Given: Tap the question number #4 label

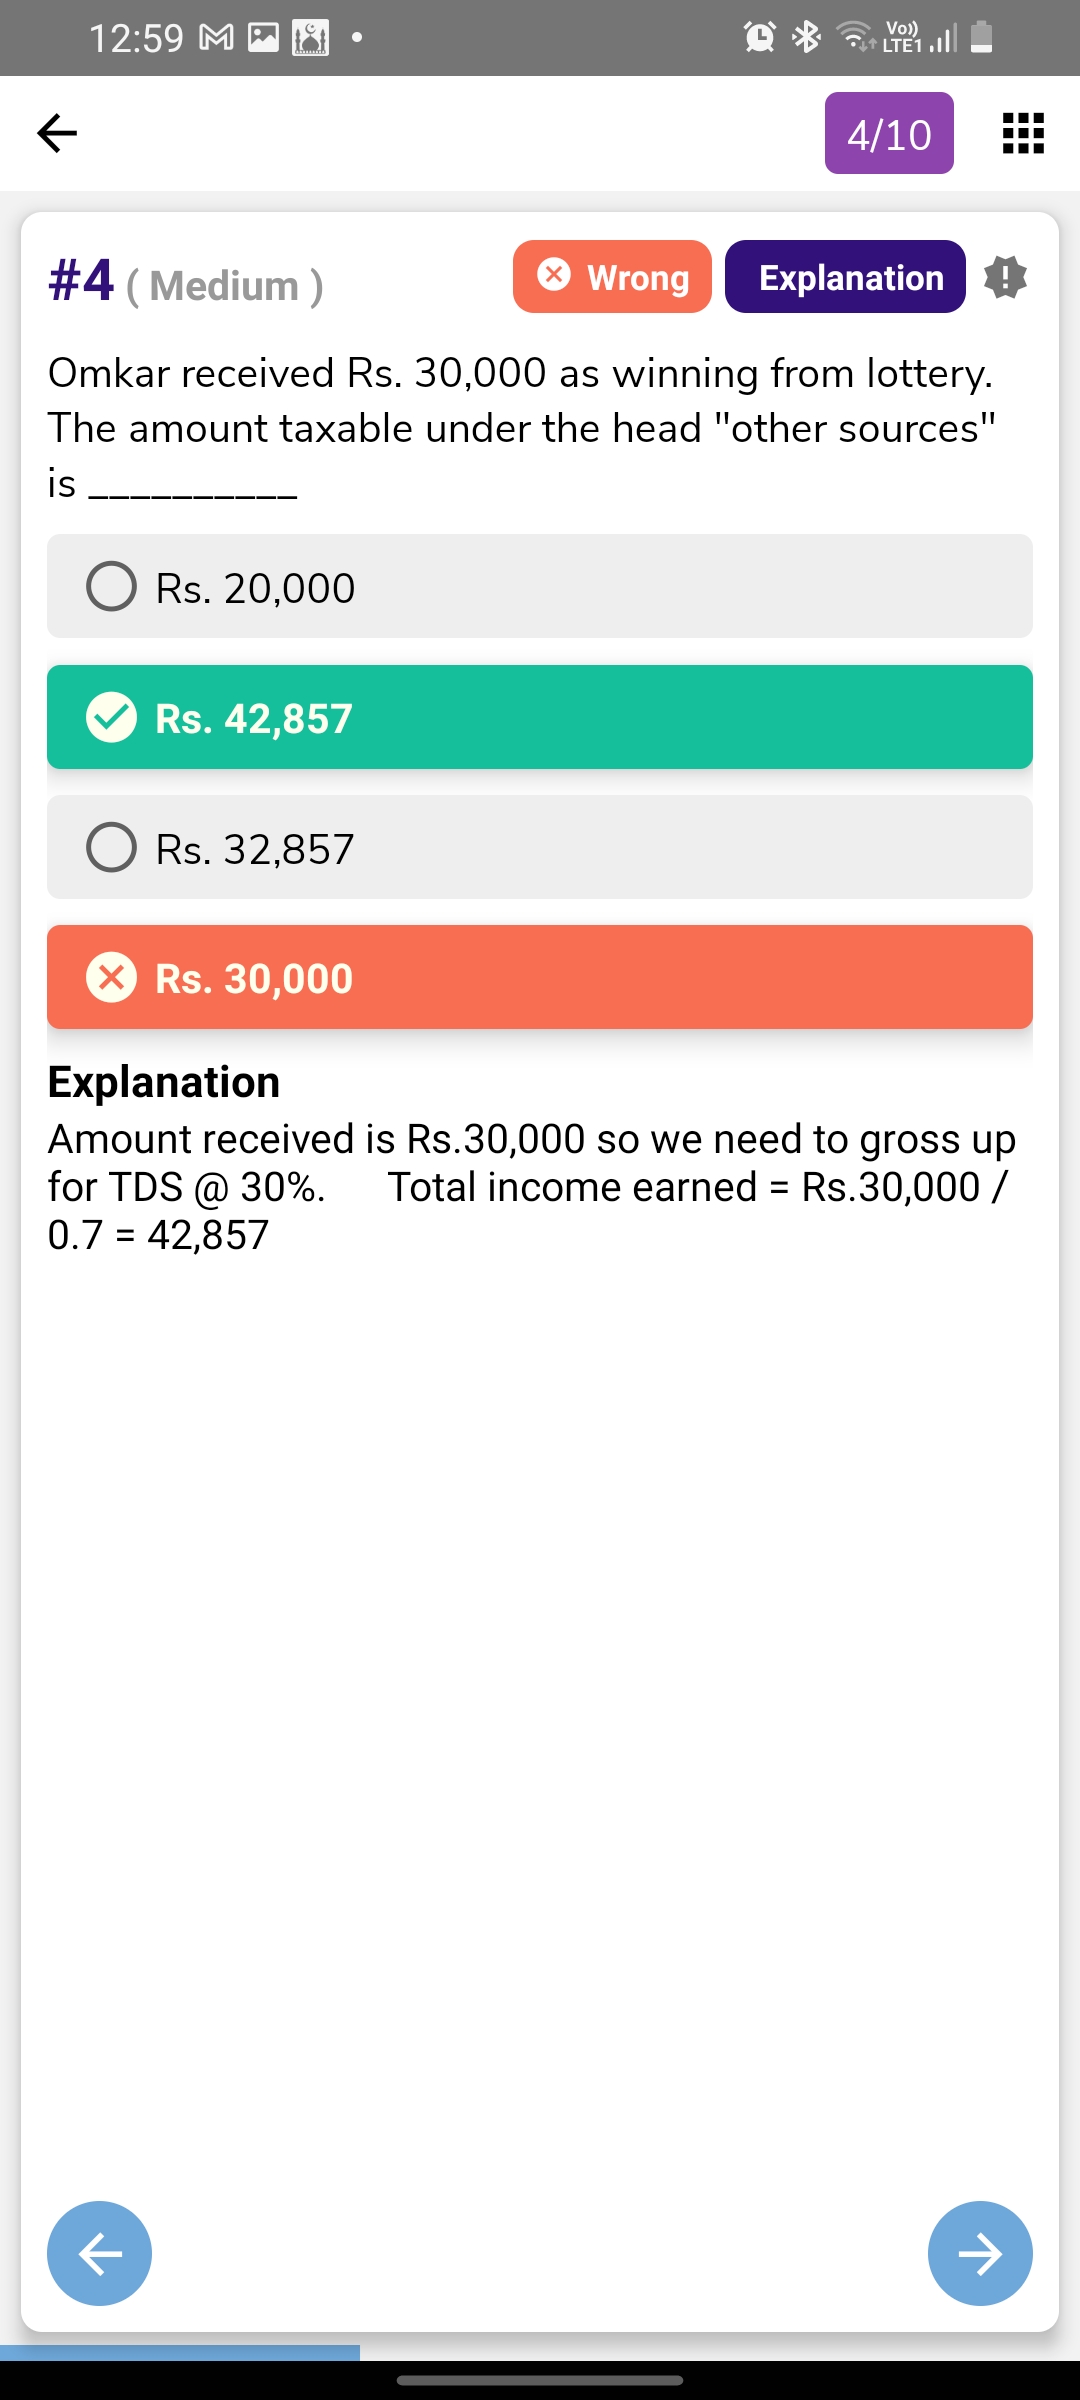Looking at the screenshot, I should pyautogui.click(x=82, y=281).
